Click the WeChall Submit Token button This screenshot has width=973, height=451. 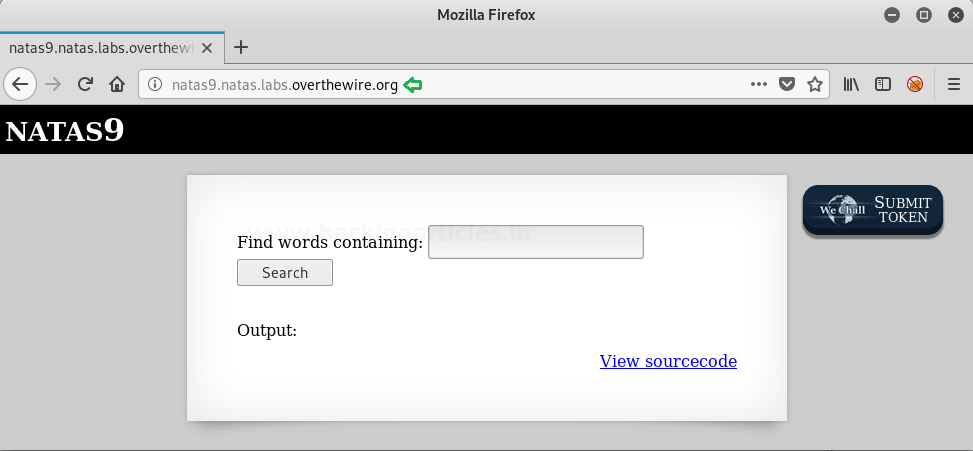coord(872,210)
